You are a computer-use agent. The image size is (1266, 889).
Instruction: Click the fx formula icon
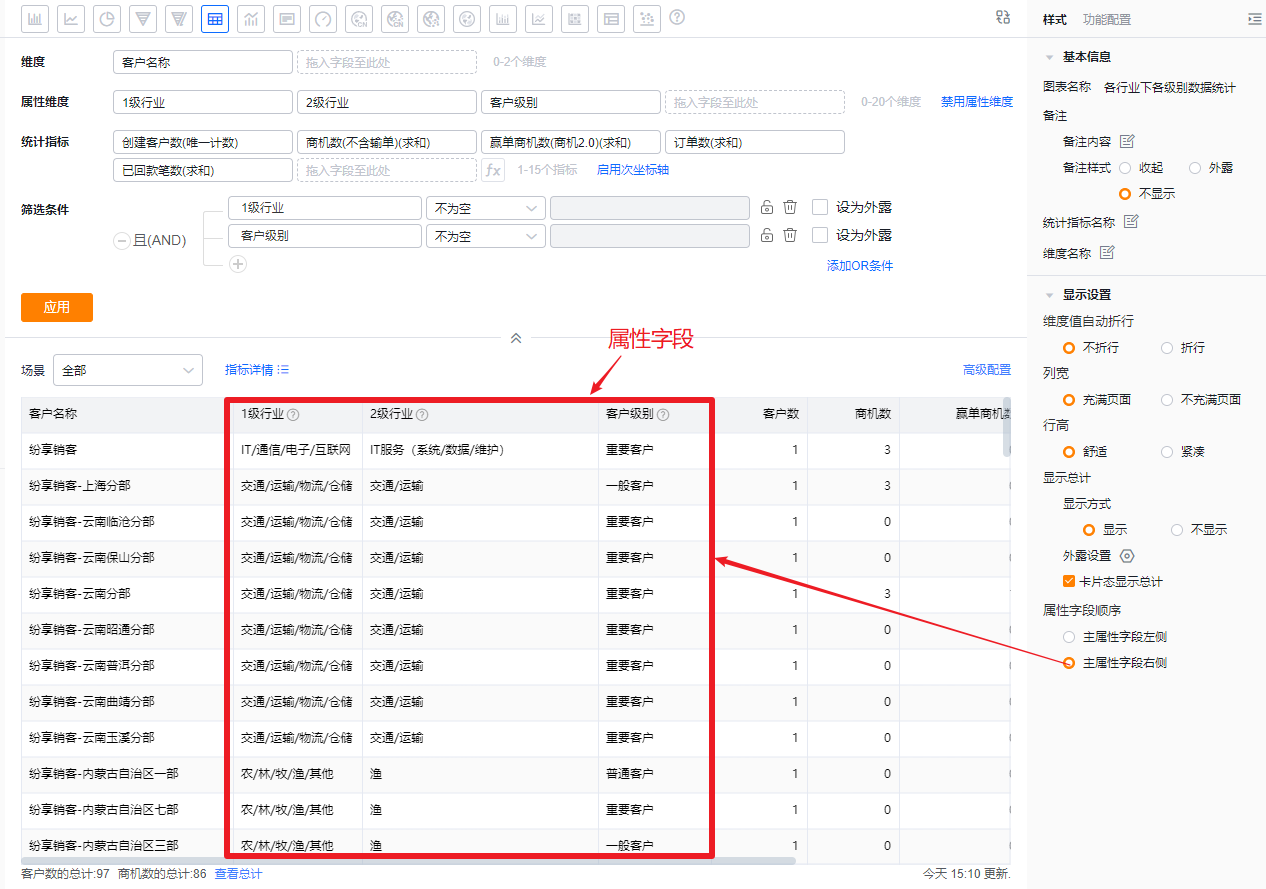[x=493, y=170]
